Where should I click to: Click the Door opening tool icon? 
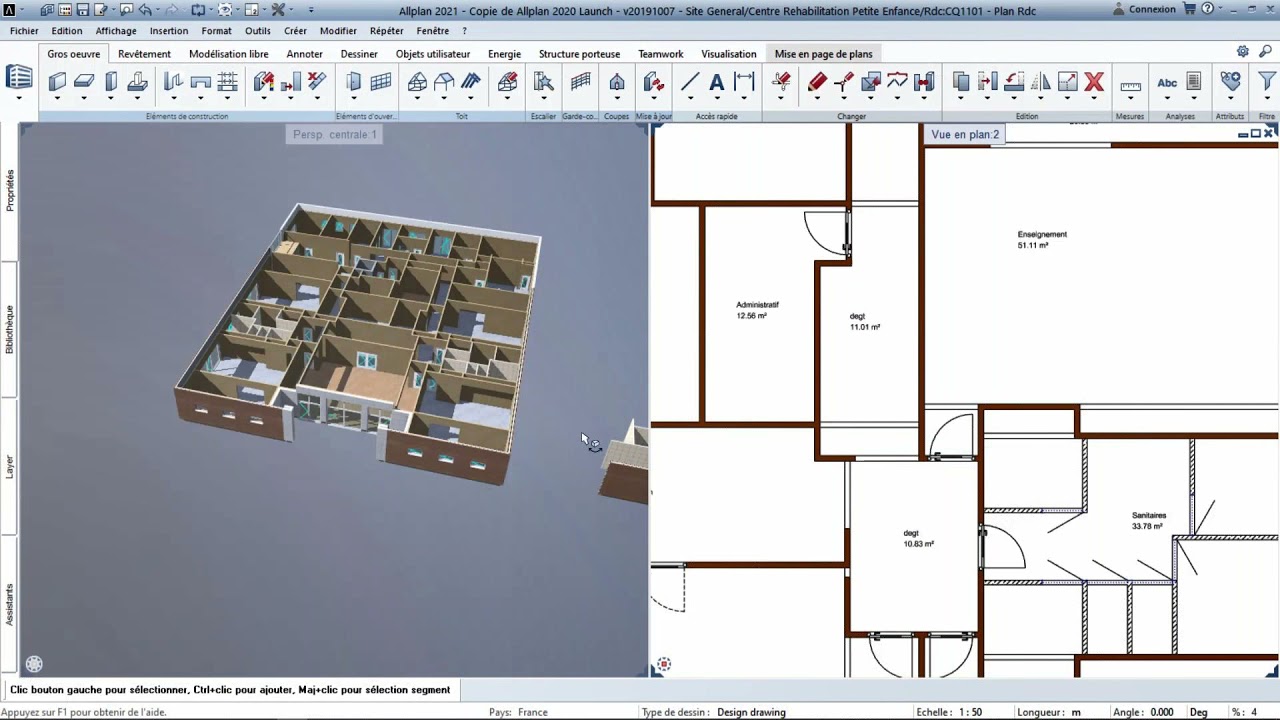[353, 82]
